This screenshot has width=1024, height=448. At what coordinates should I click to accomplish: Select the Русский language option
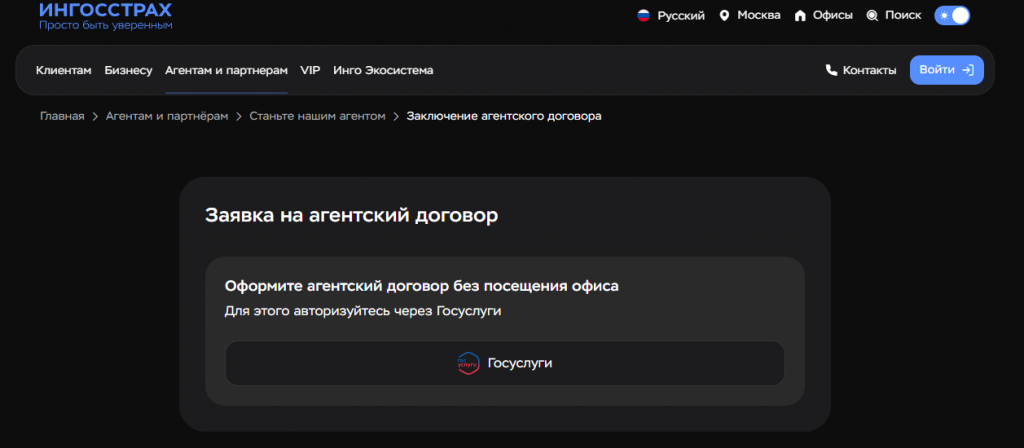point(681,16)
